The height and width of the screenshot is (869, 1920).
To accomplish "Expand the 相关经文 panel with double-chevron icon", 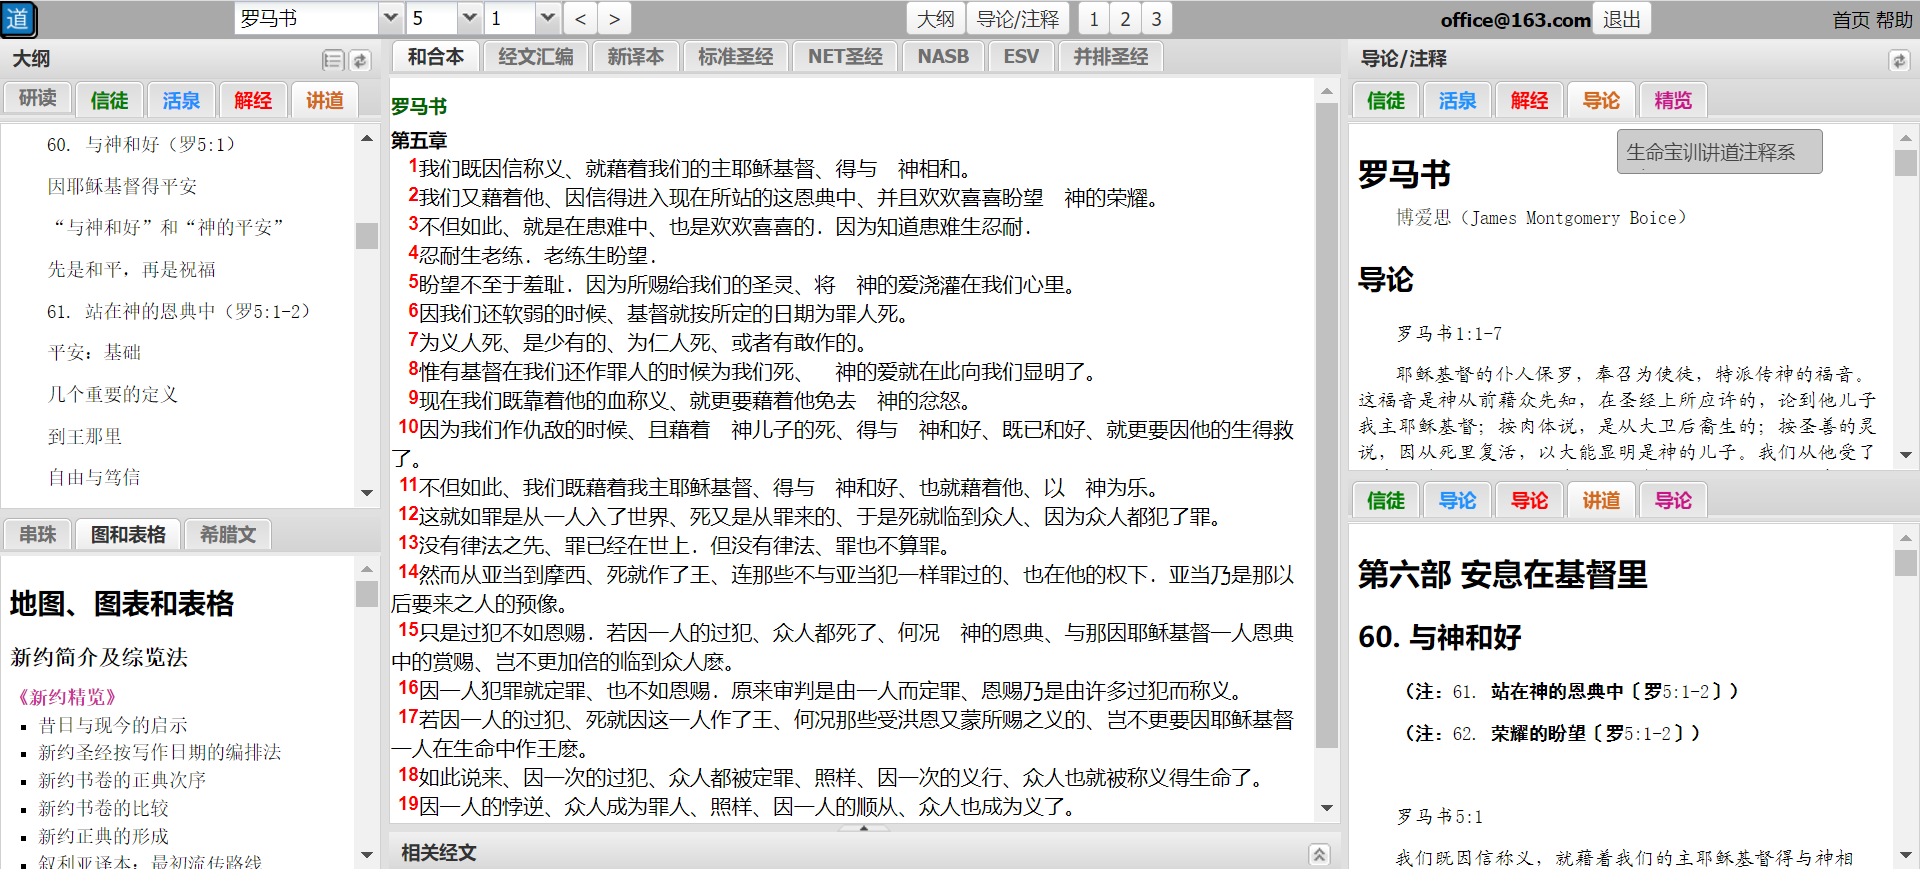I will point(1319,854).
